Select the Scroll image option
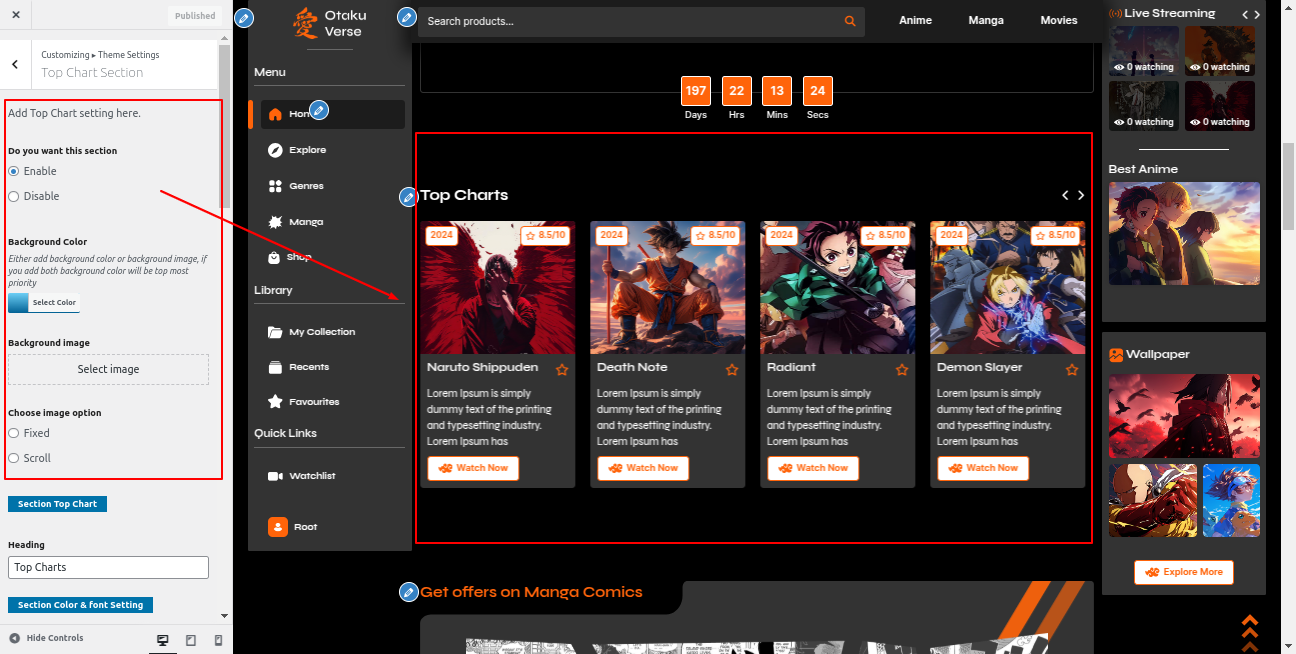This screenshot has width=1296, height=654. [x=14, y=458]
